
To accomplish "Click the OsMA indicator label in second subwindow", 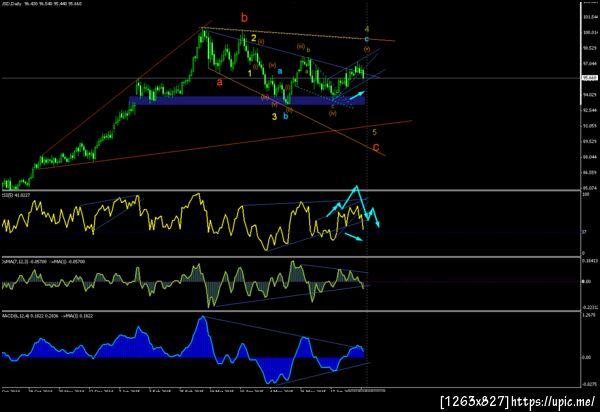I will tap(44, 262).
